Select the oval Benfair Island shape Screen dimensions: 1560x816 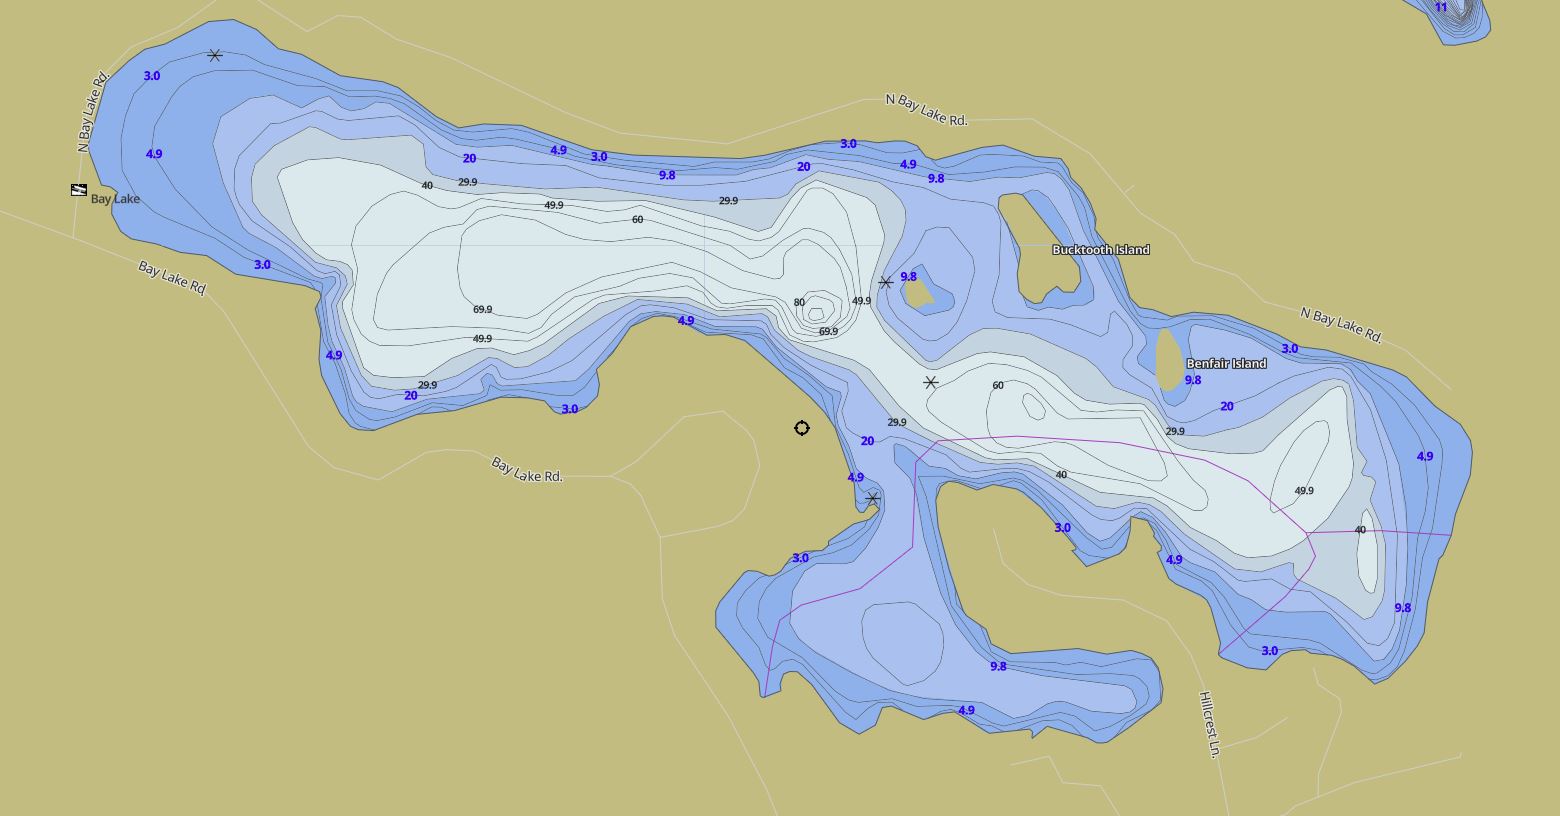[x=1166, y=358]
